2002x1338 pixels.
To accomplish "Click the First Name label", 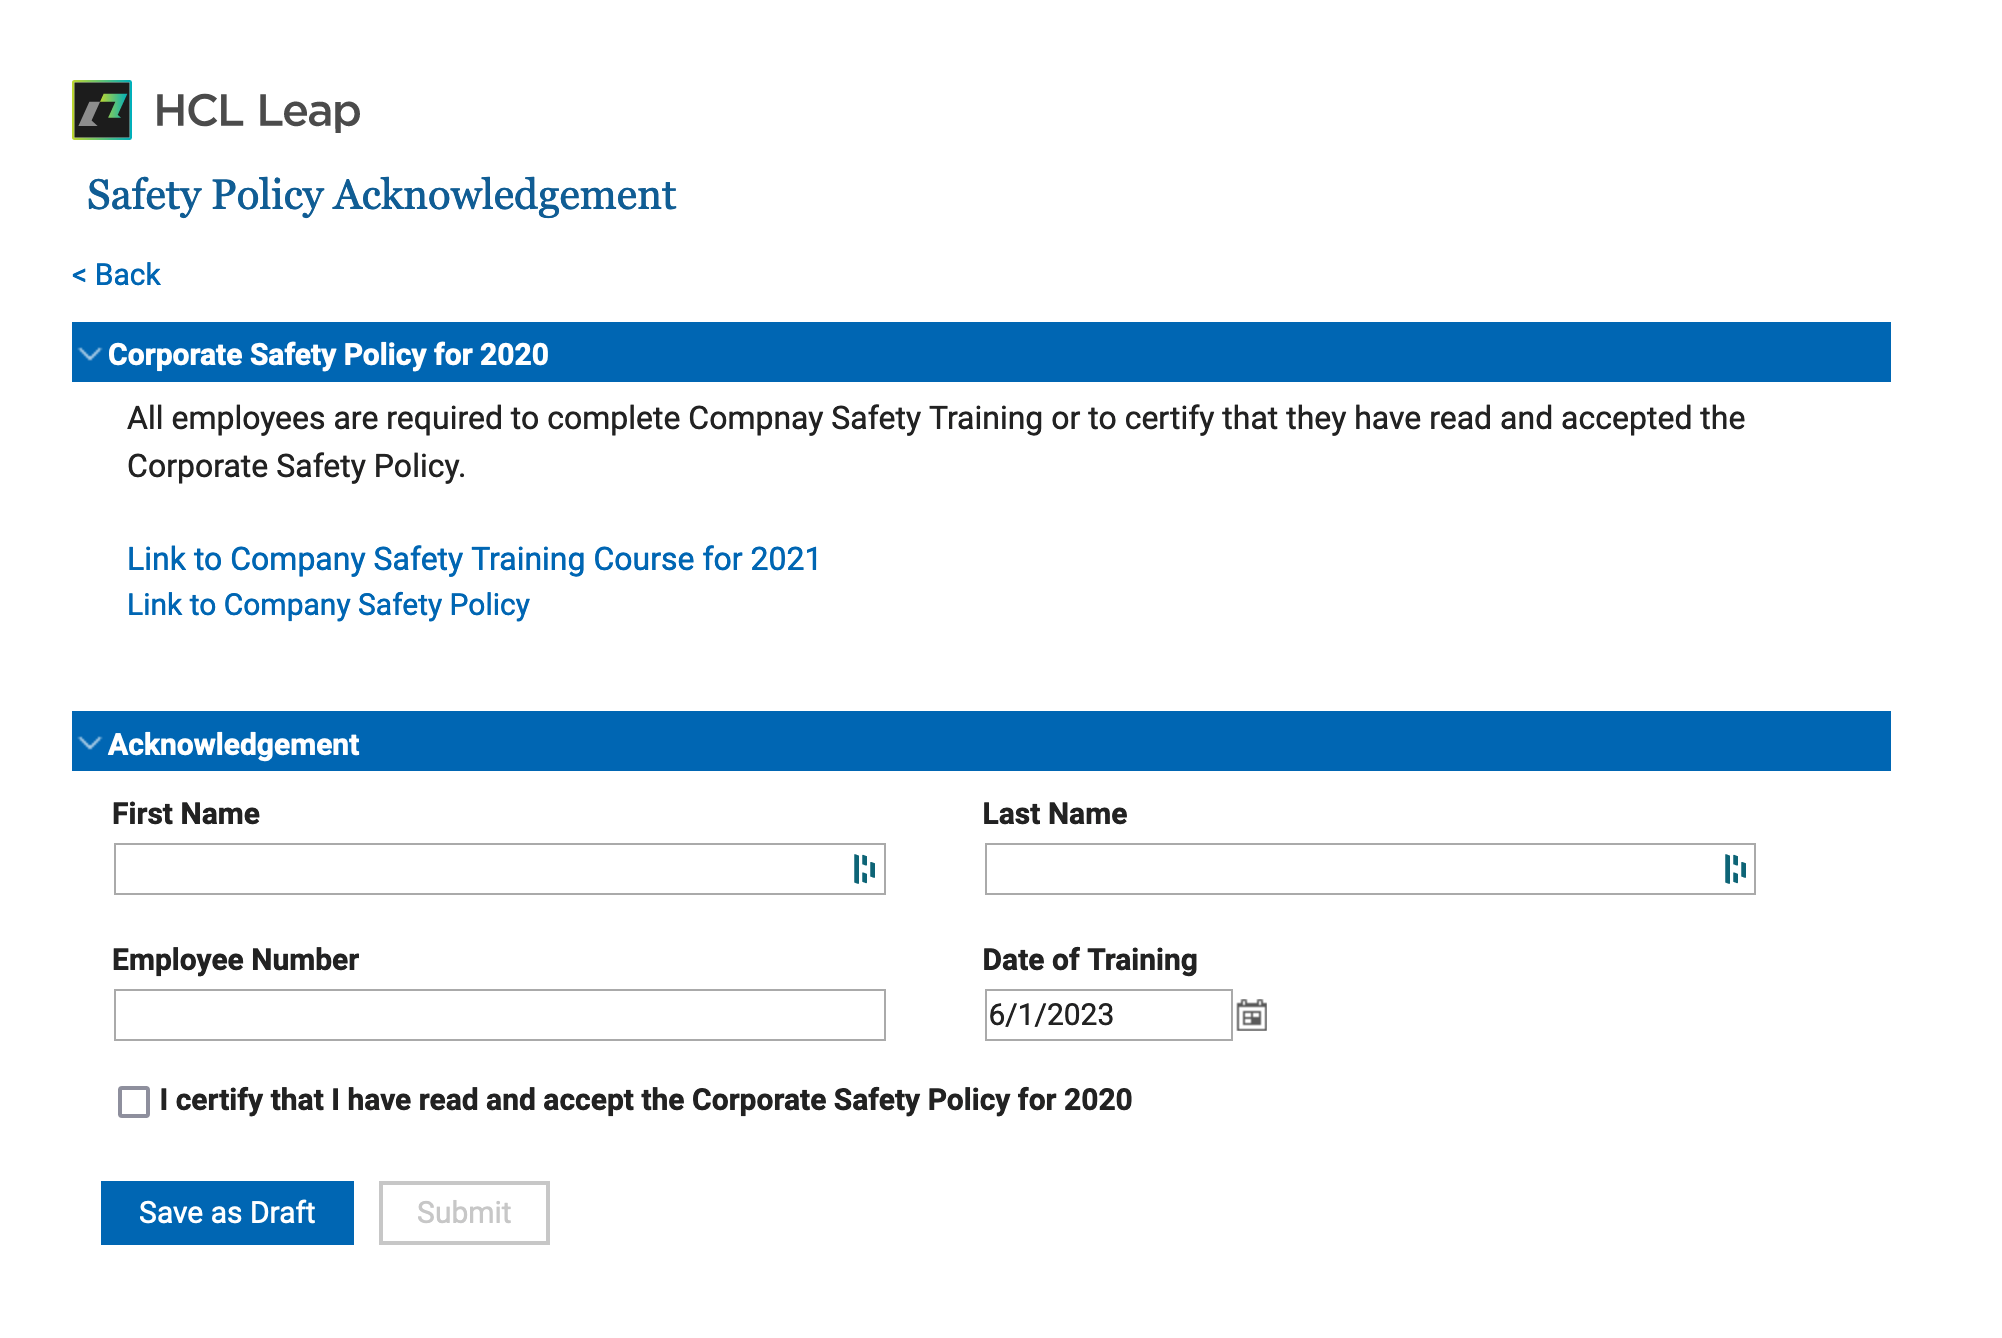I will click(x=186, y=814).
